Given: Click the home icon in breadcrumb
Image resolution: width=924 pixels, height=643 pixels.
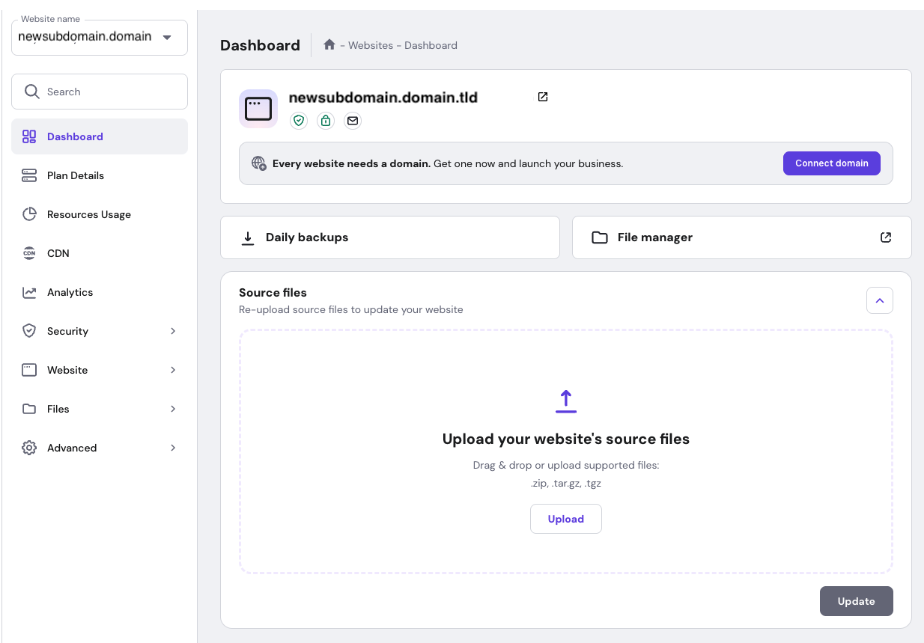Looking at the screenshot, I should 329,45.
